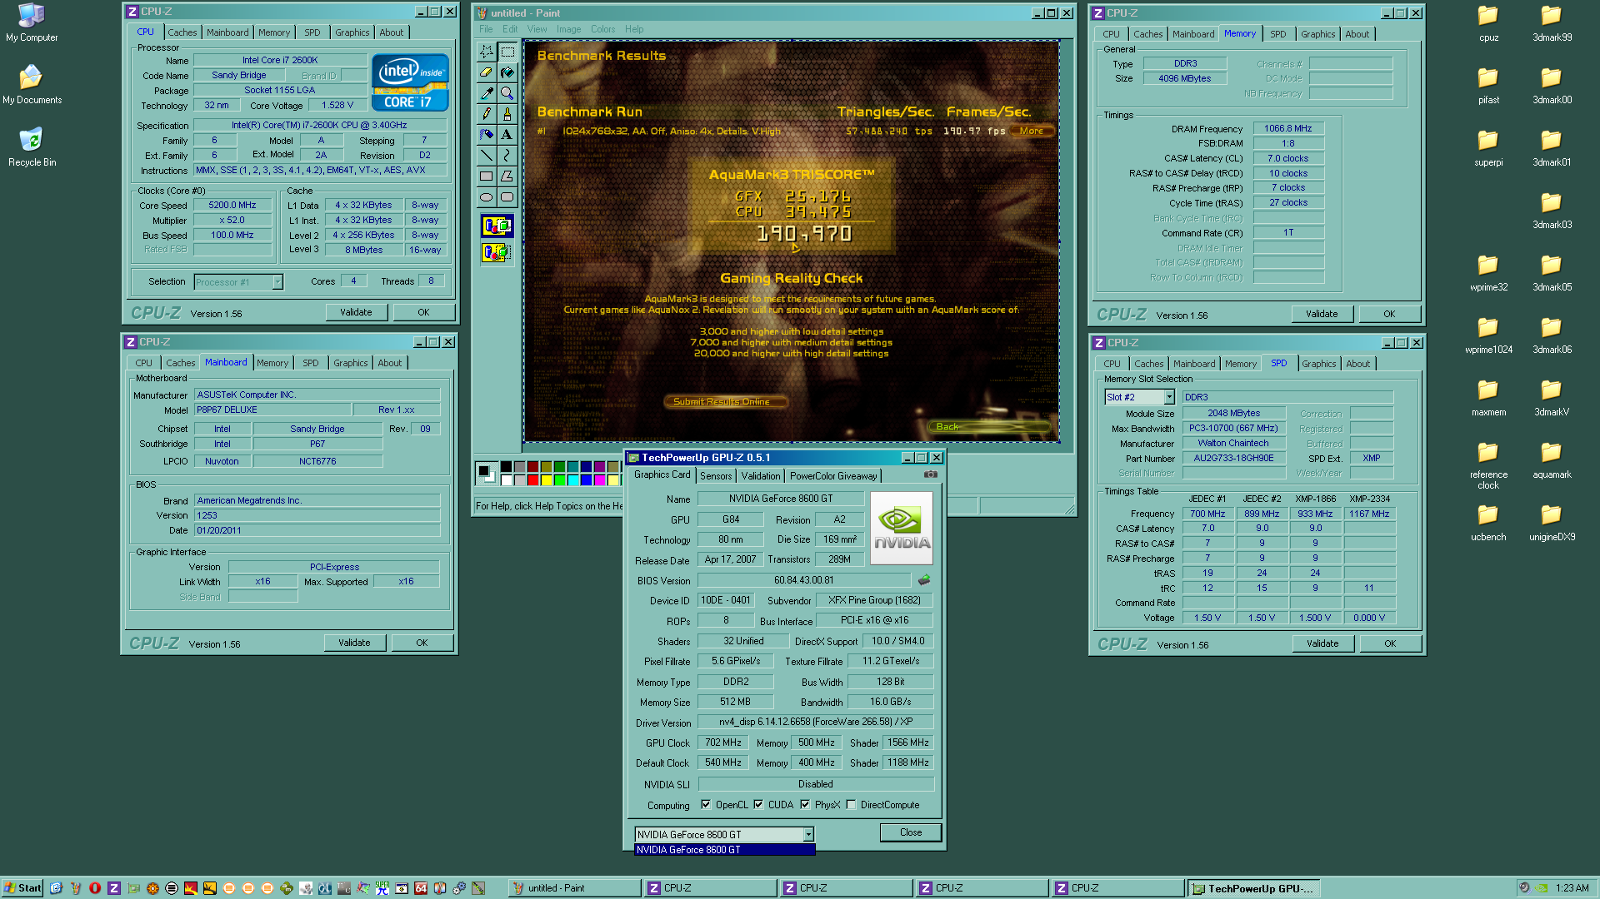Select the Brush tool in Paint
The width and height of the screenshot is (1600, 899).
[x=507, y=113]
